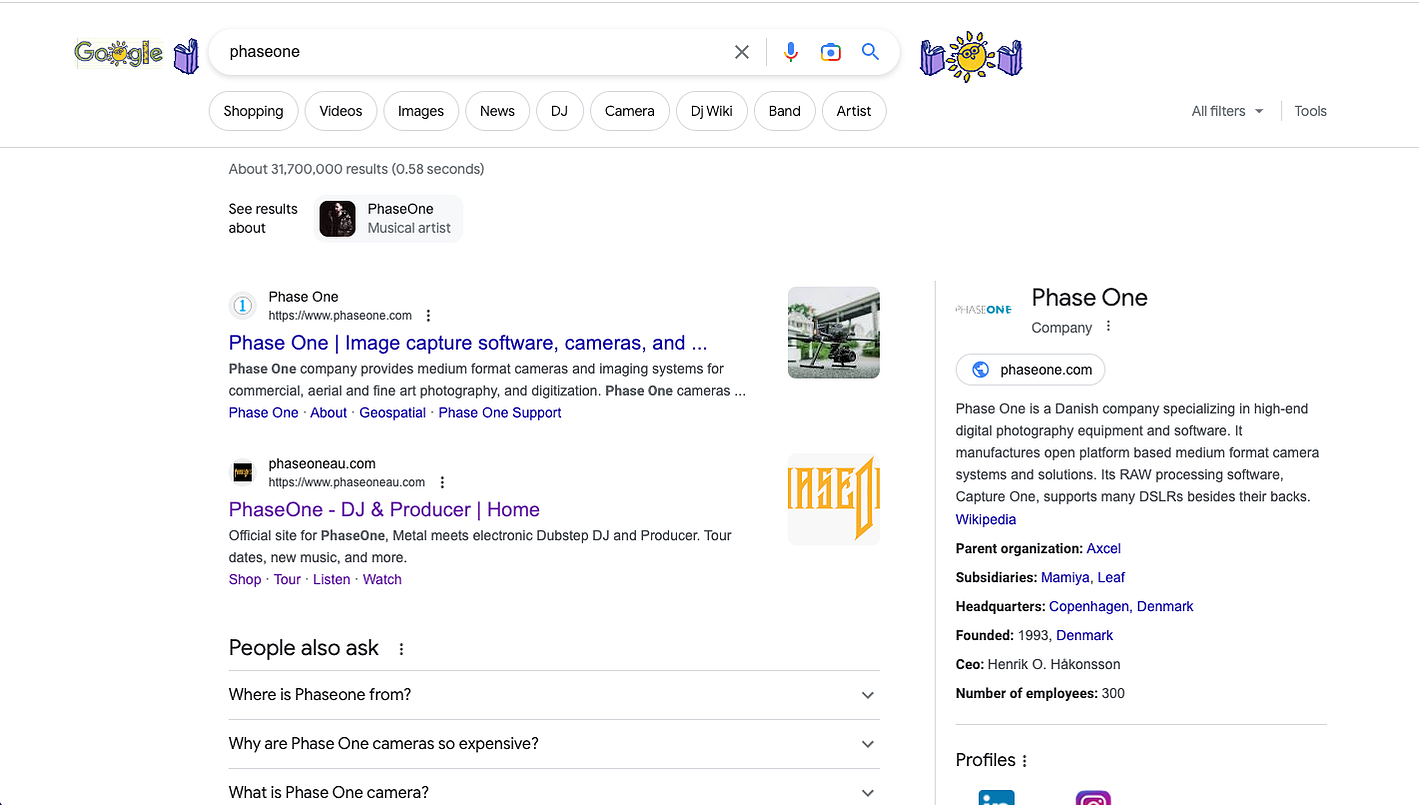Viewport: 1419px width, 805px height.
Task: Submit search with magnifying glass icon
Action: (x=871, y=52)
